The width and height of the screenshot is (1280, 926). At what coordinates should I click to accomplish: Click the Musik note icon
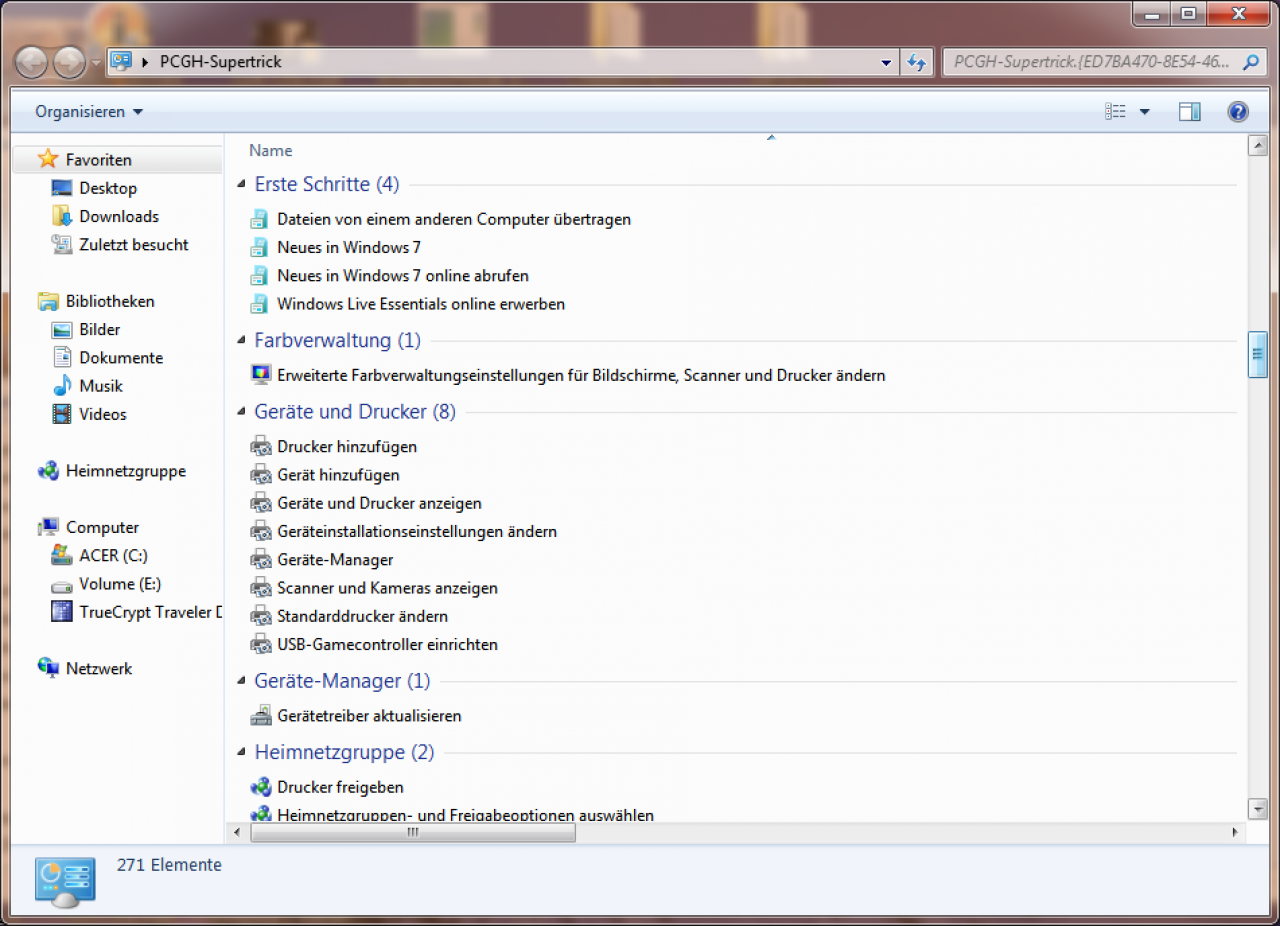pyautogui.click(x=62, y=386)
